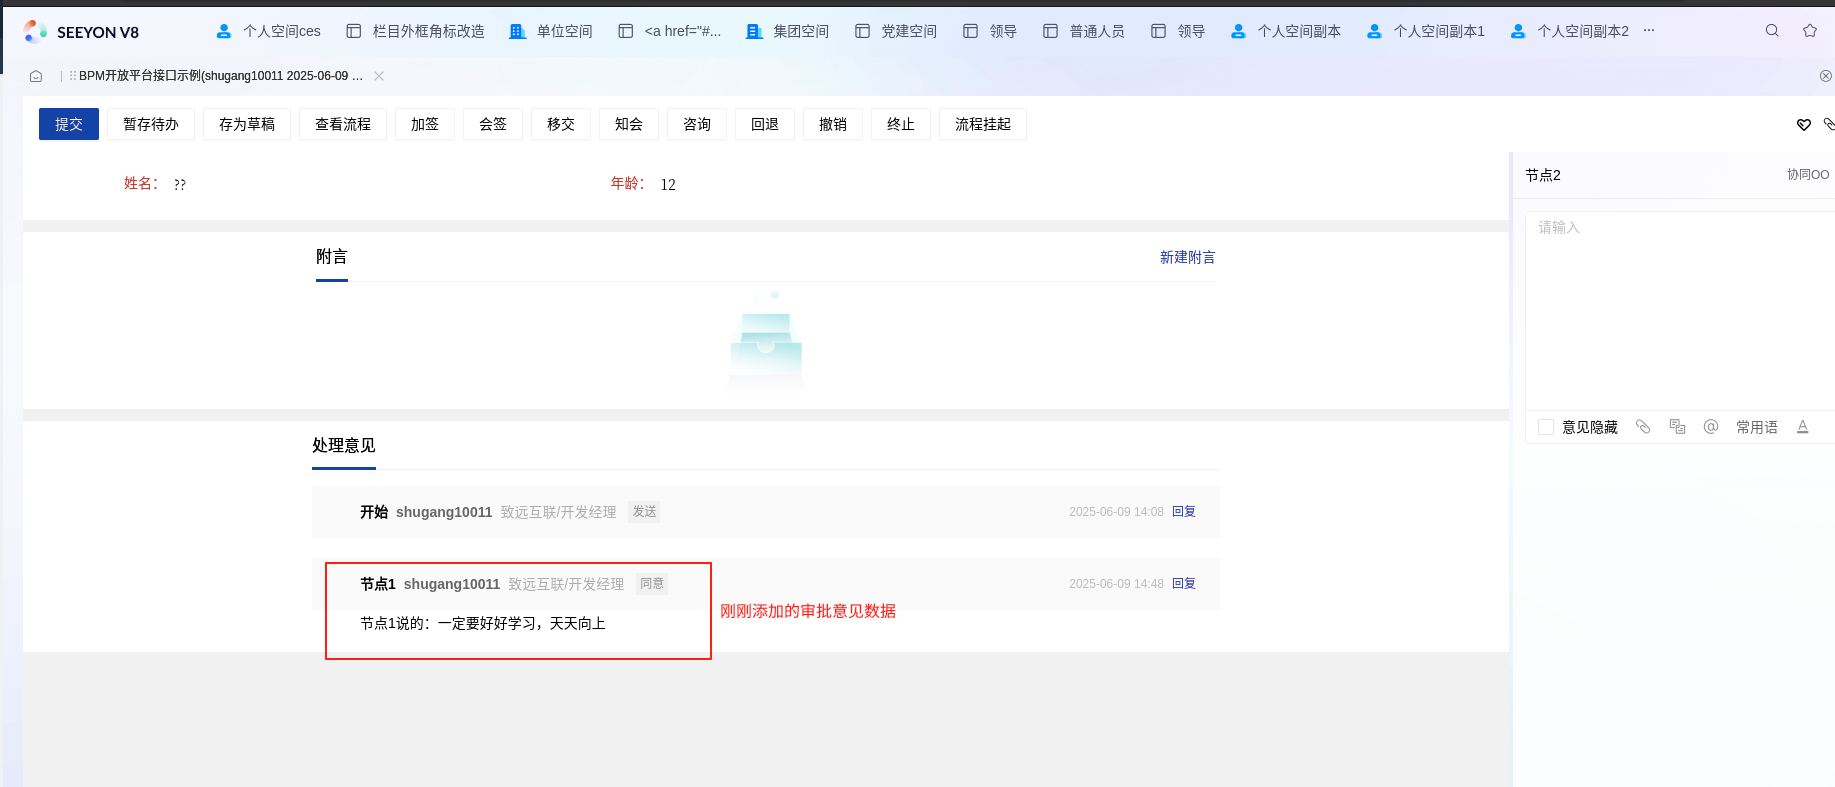This screenshot has height=787, width=1835.
Task: Click the @ mention icon
Action: [x=1711, y=427]
